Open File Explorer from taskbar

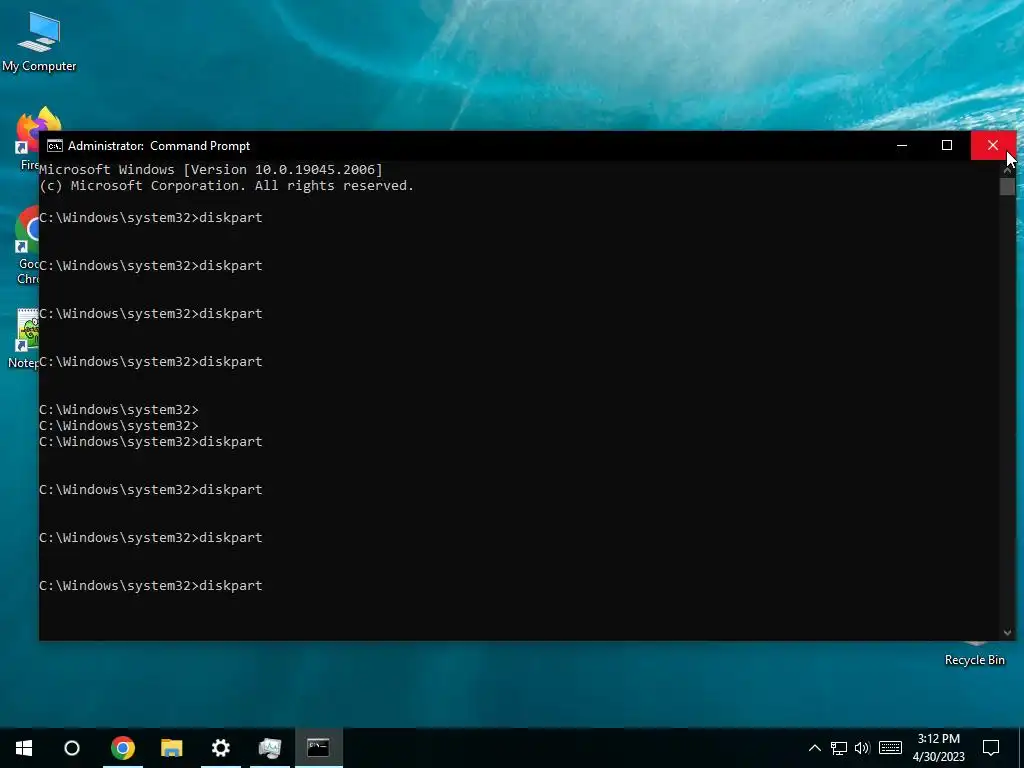(x=172, y=748)
